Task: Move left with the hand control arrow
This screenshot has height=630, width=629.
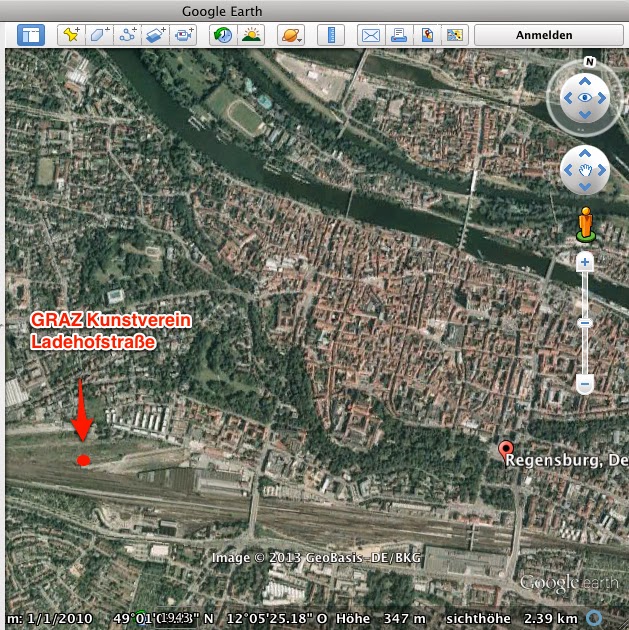Action: click(x=568, y=170)
